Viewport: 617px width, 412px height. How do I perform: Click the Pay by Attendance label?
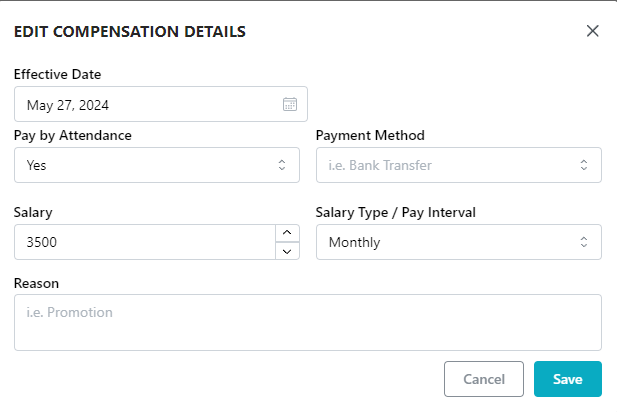73,135
